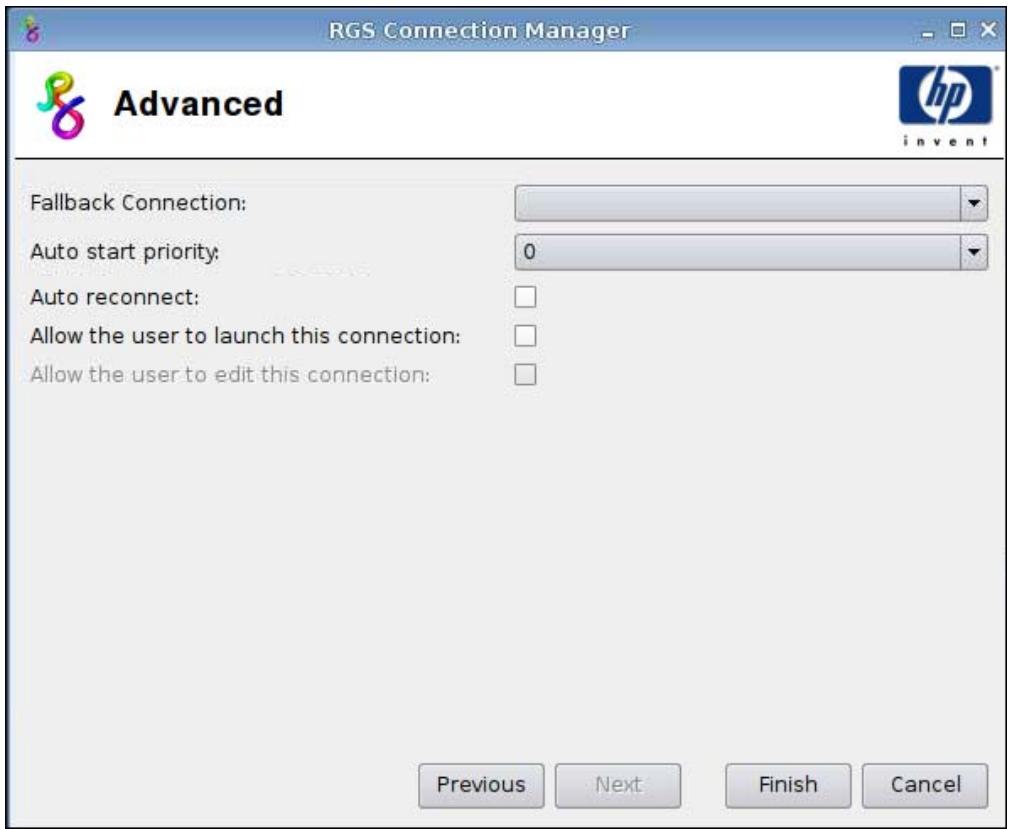Check Allow the user to edit this connection
1009x829 pixels.
click(x=525, y=375)
